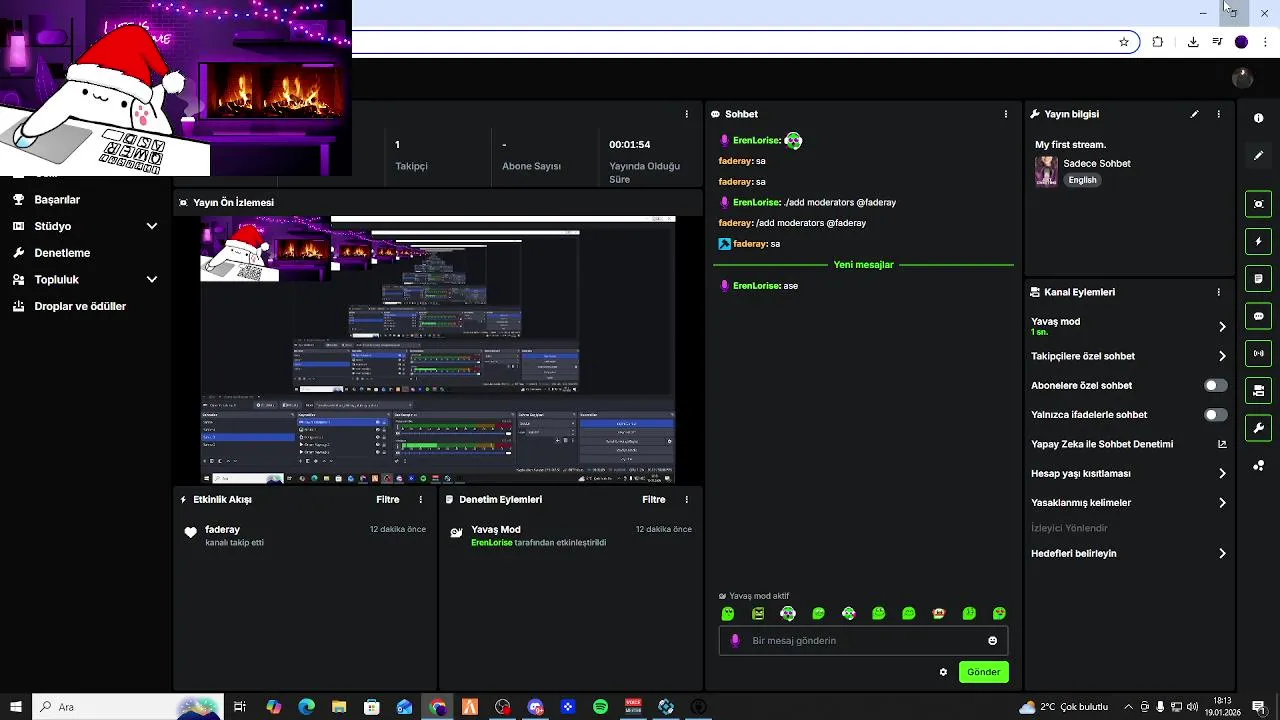Open Filtre in Denetim Eylemleri panel
The image size is (1280, 720).
pyautogui.click(x=654, y=499)
